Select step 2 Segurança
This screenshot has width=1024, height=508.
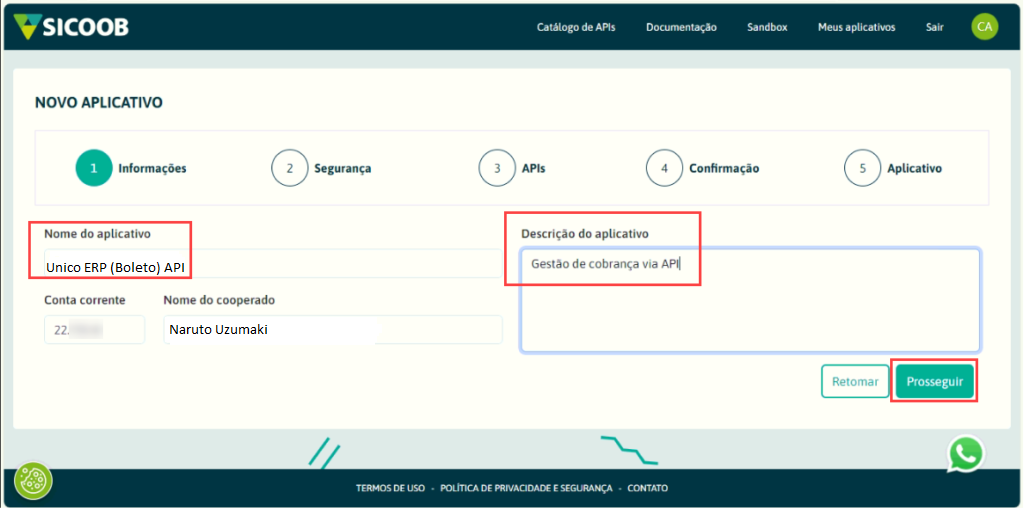(321, 168)
